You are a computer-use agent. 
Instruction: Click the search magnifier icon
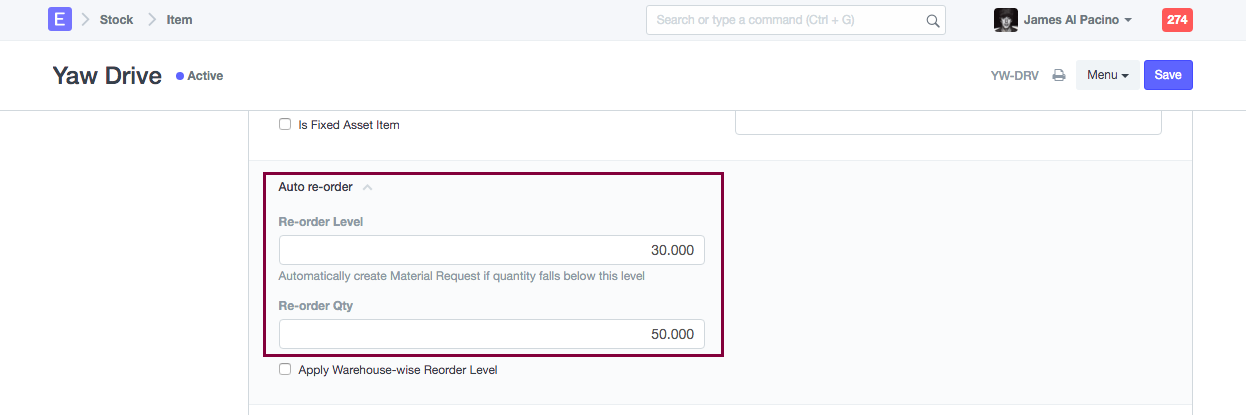click(x=932, y=20)
